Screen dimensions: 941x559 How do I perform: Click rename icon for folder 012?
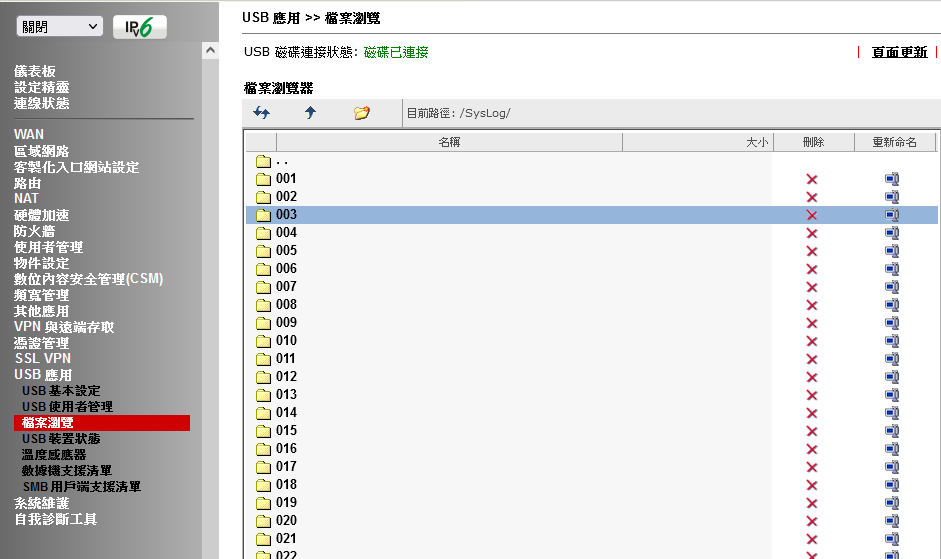pyautogui.click(x=892, y=377)
